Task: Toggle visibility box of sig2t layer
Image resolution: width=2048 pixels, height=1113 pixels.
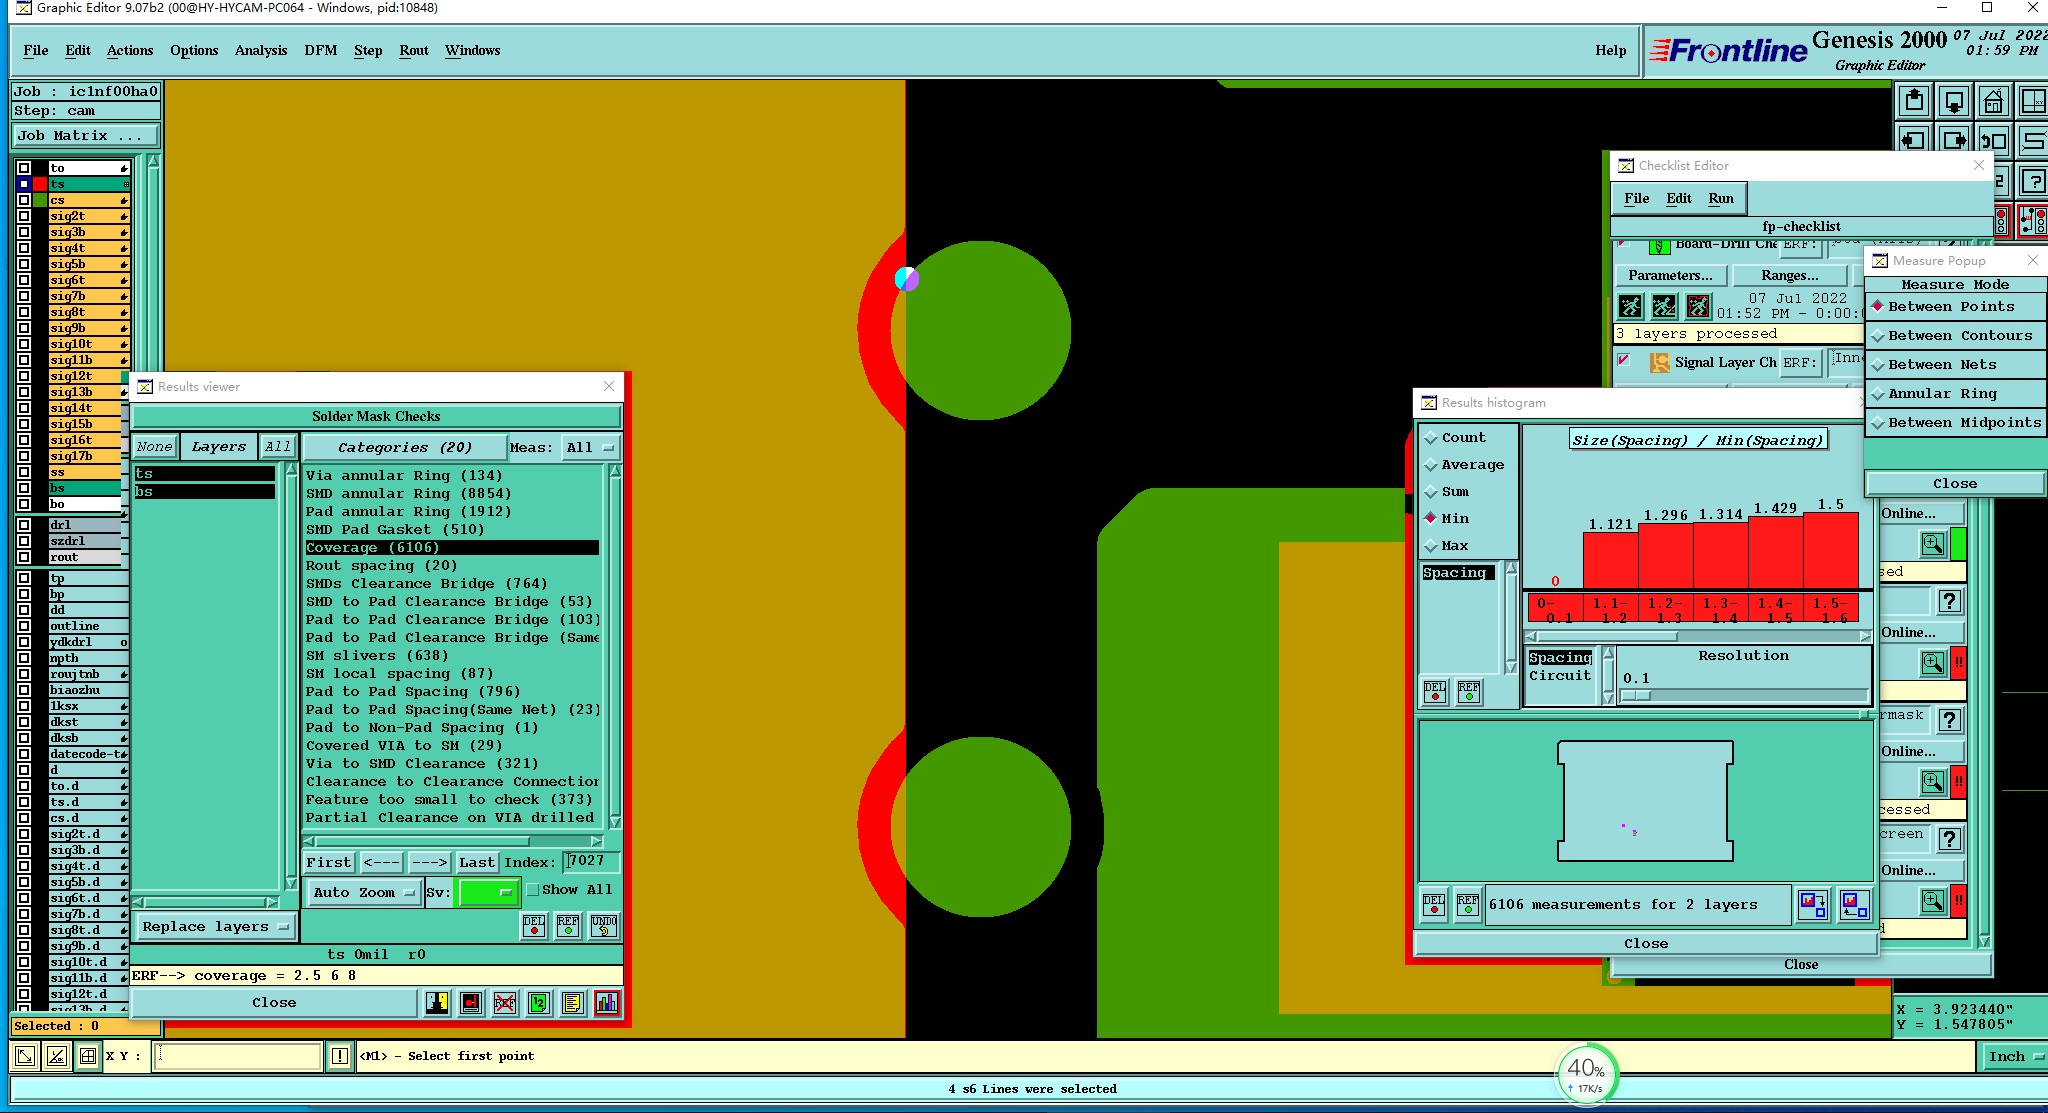Action: pyautogui.click(x=24, y=216)
